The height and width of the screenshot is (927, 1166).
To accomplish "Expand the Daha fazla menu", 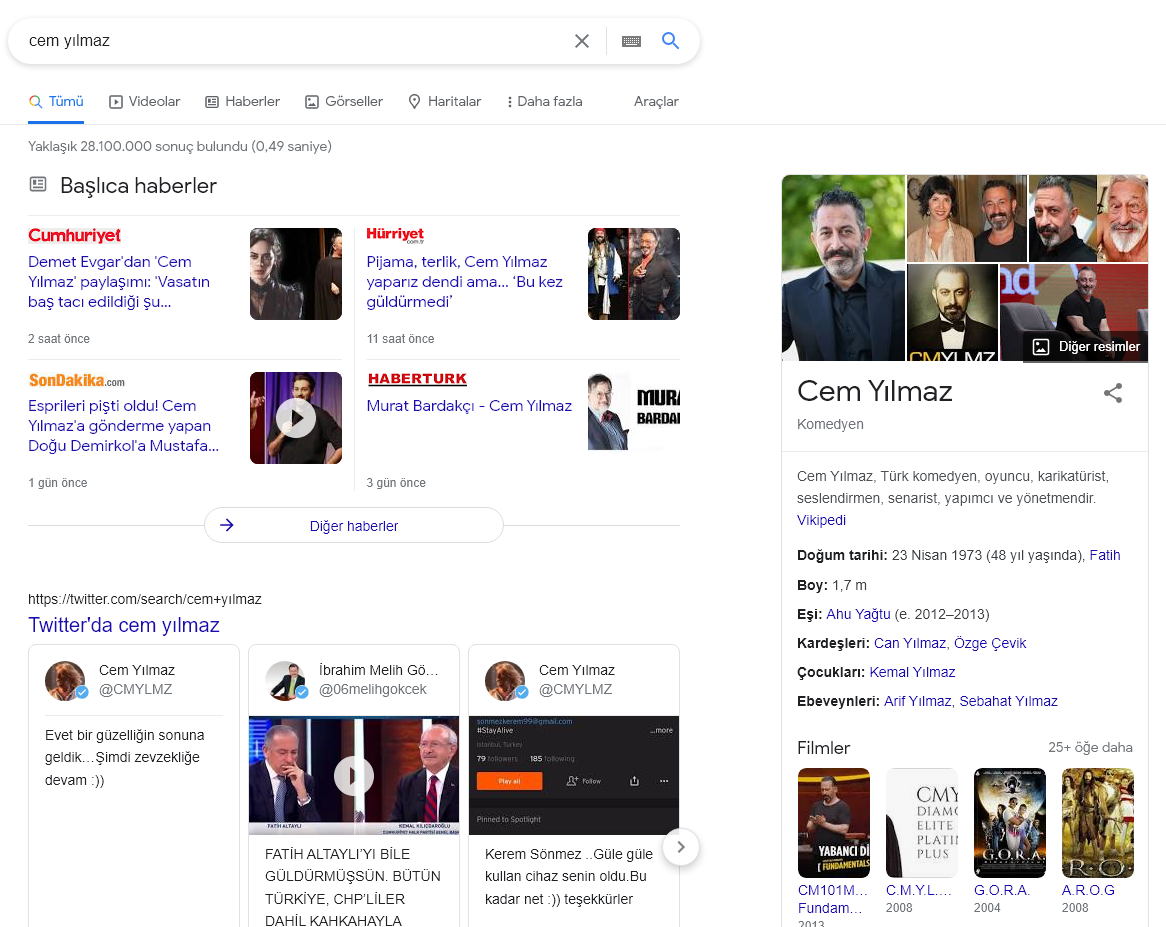I will click(x=544, y=102).
